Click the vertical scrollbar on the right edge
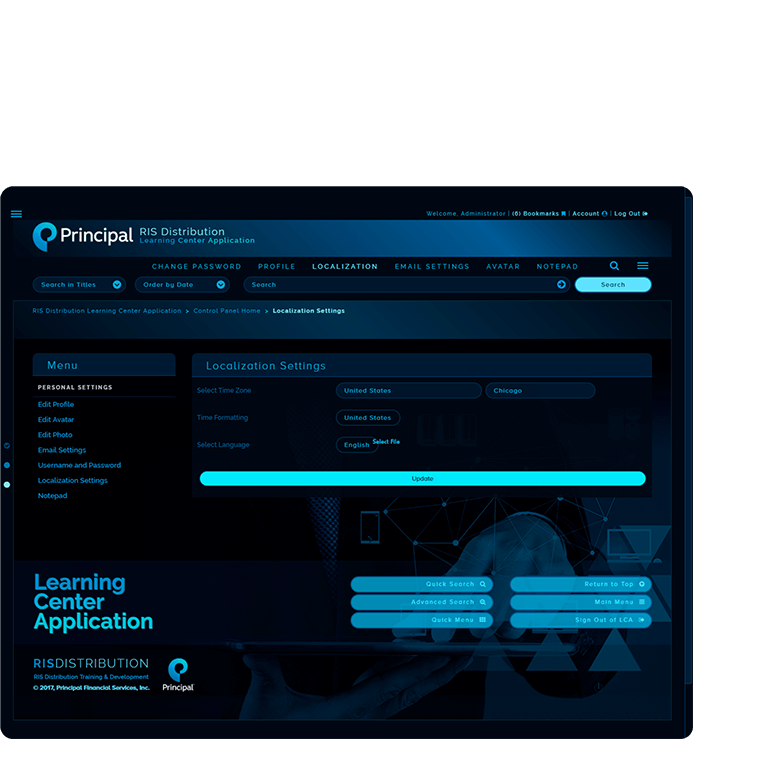 (x=689, y=441)
